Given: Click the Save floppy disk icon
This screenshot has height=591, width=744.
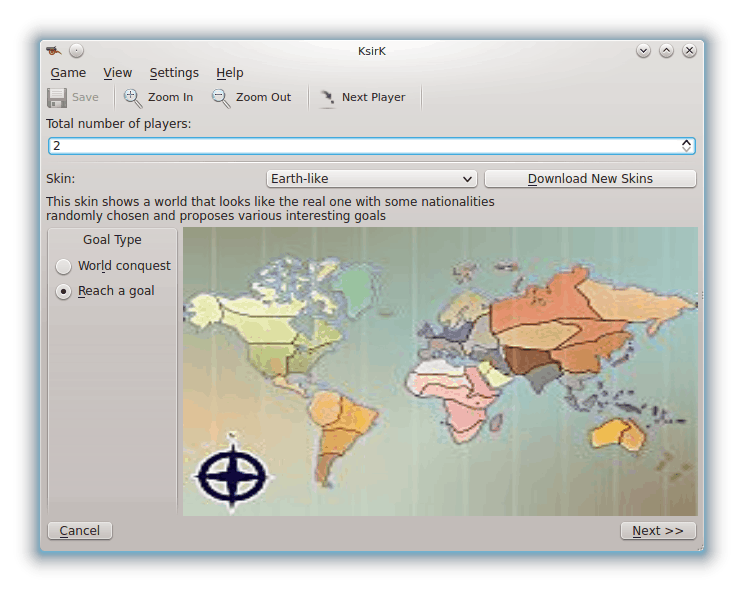Looking at the screenshot, I should [x=57, y=98].
